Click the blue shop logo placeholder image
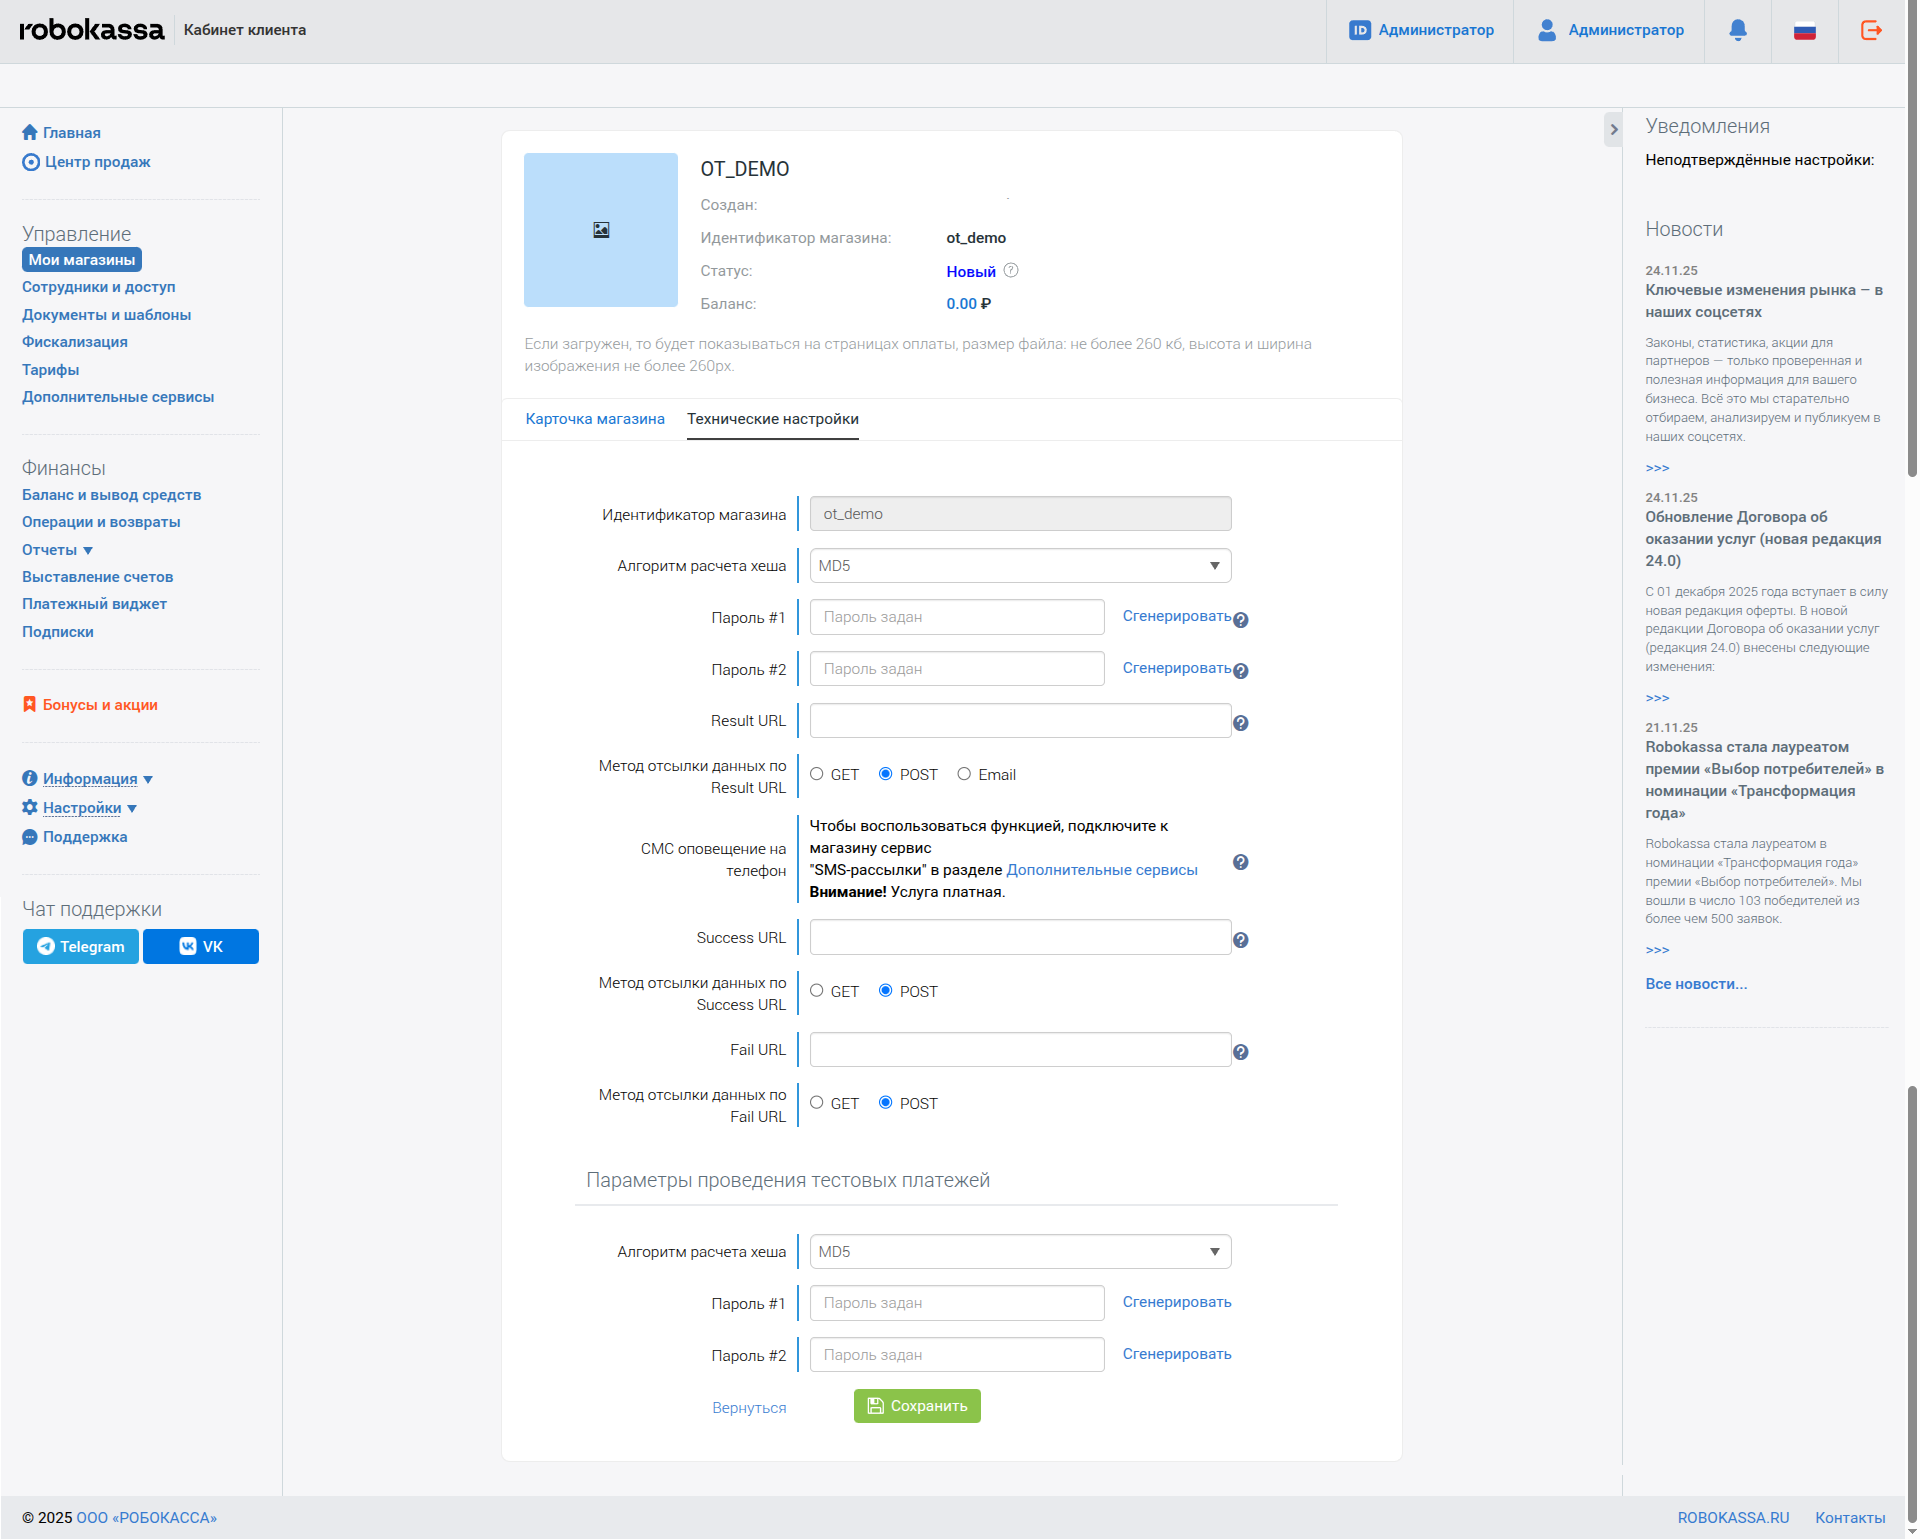The image size is (1920, 1539). 600,230
